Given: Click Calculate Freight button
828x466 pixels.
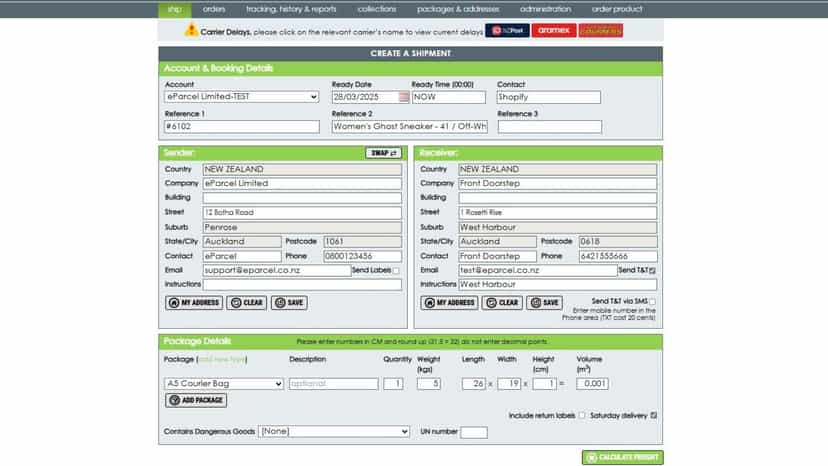Looking at the screenshot, I should 623,457.
